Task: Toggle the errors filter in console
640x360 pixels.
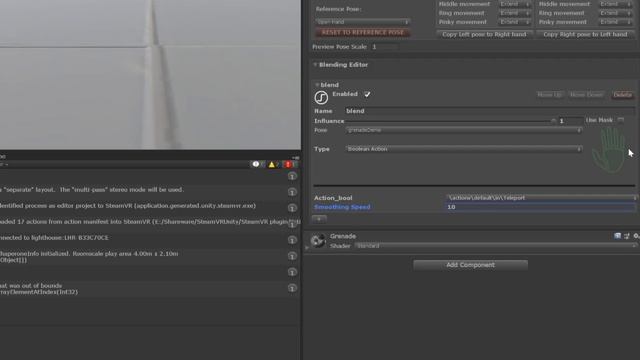Action: coord(289,164)
